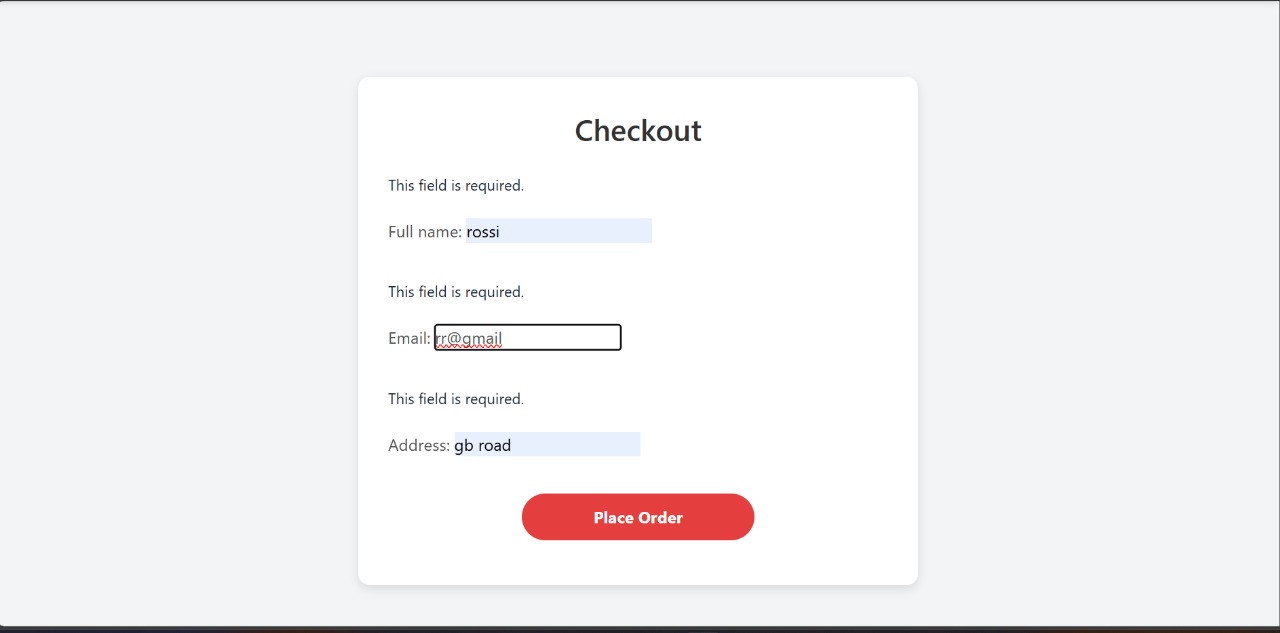
Task: Click the required error above Email
Action: [x=456, y=292]
